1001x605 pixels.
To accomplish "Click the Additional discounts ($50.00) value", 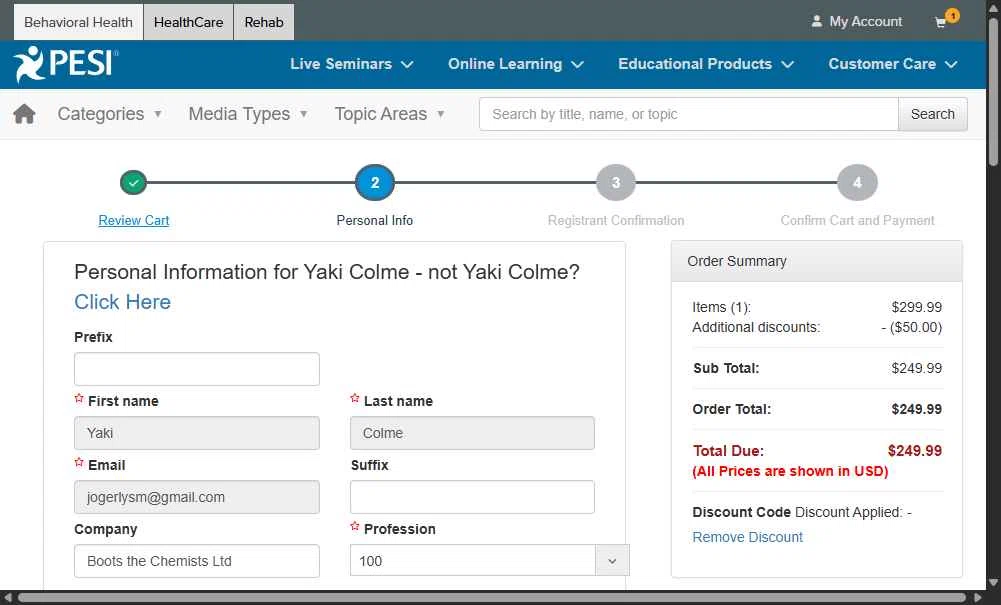I will pos(912,327).
